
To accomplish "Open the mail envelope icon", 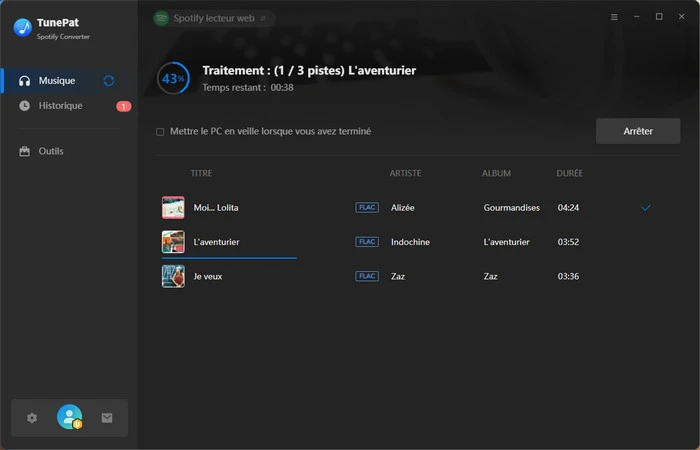I will pyautogui.click(x=107, y=418).
